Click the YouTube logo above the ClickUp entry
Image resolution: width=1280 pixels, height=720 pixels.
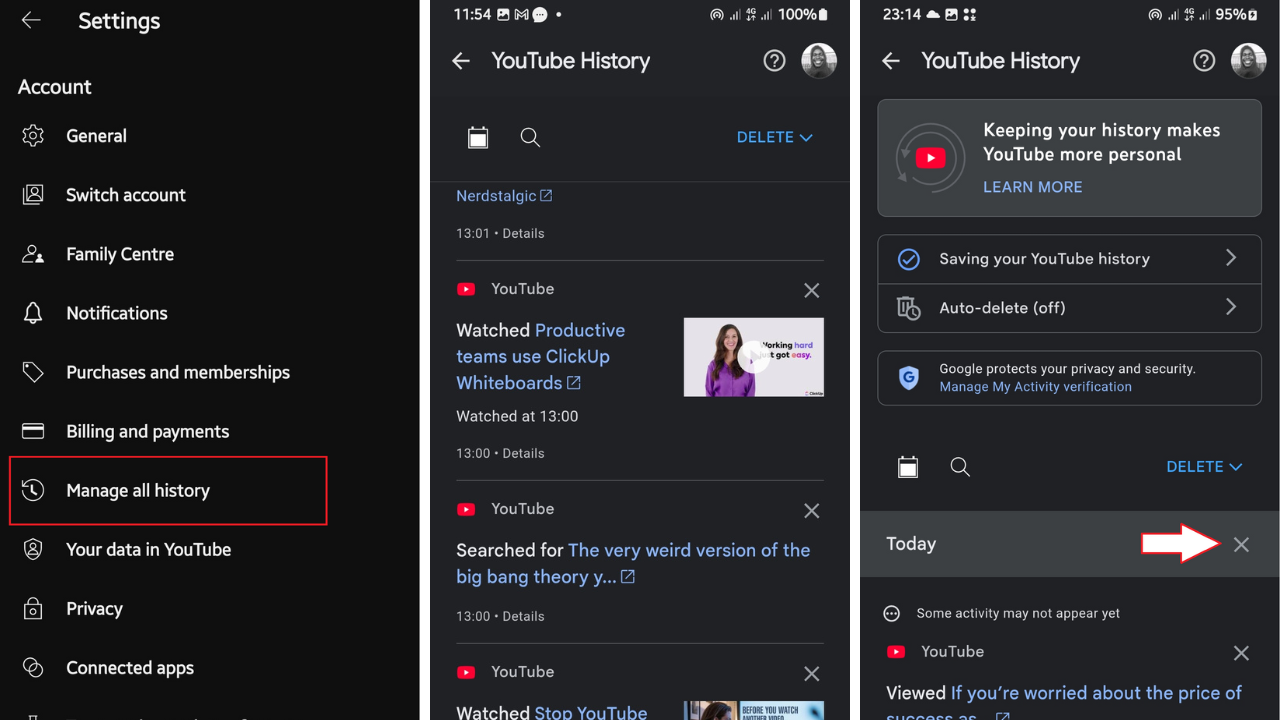(466, 287)
